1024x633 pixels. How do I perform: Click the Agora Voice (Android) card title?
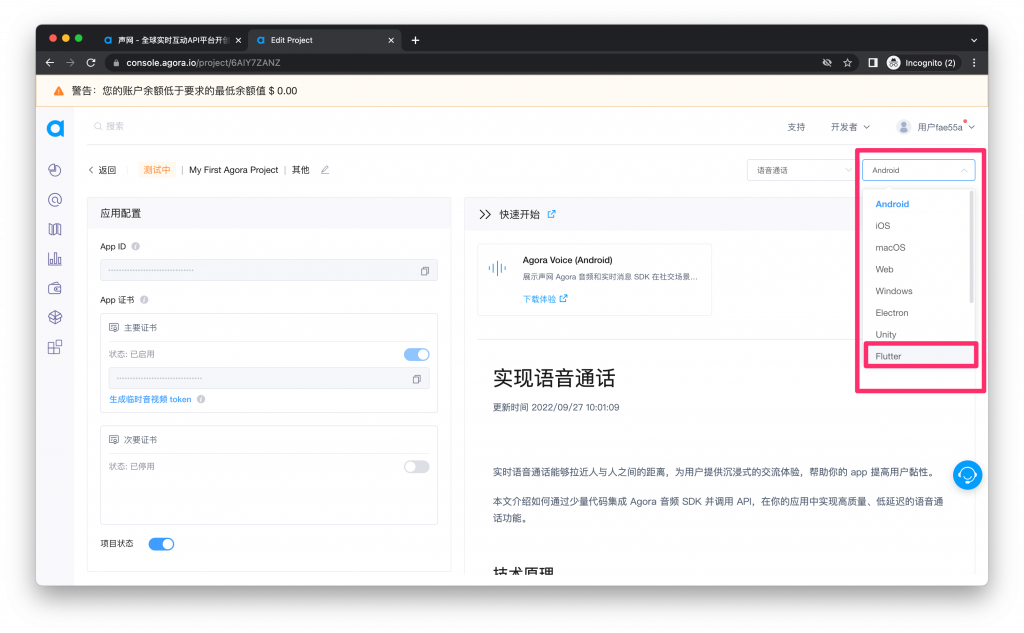[x=568, y=260]
